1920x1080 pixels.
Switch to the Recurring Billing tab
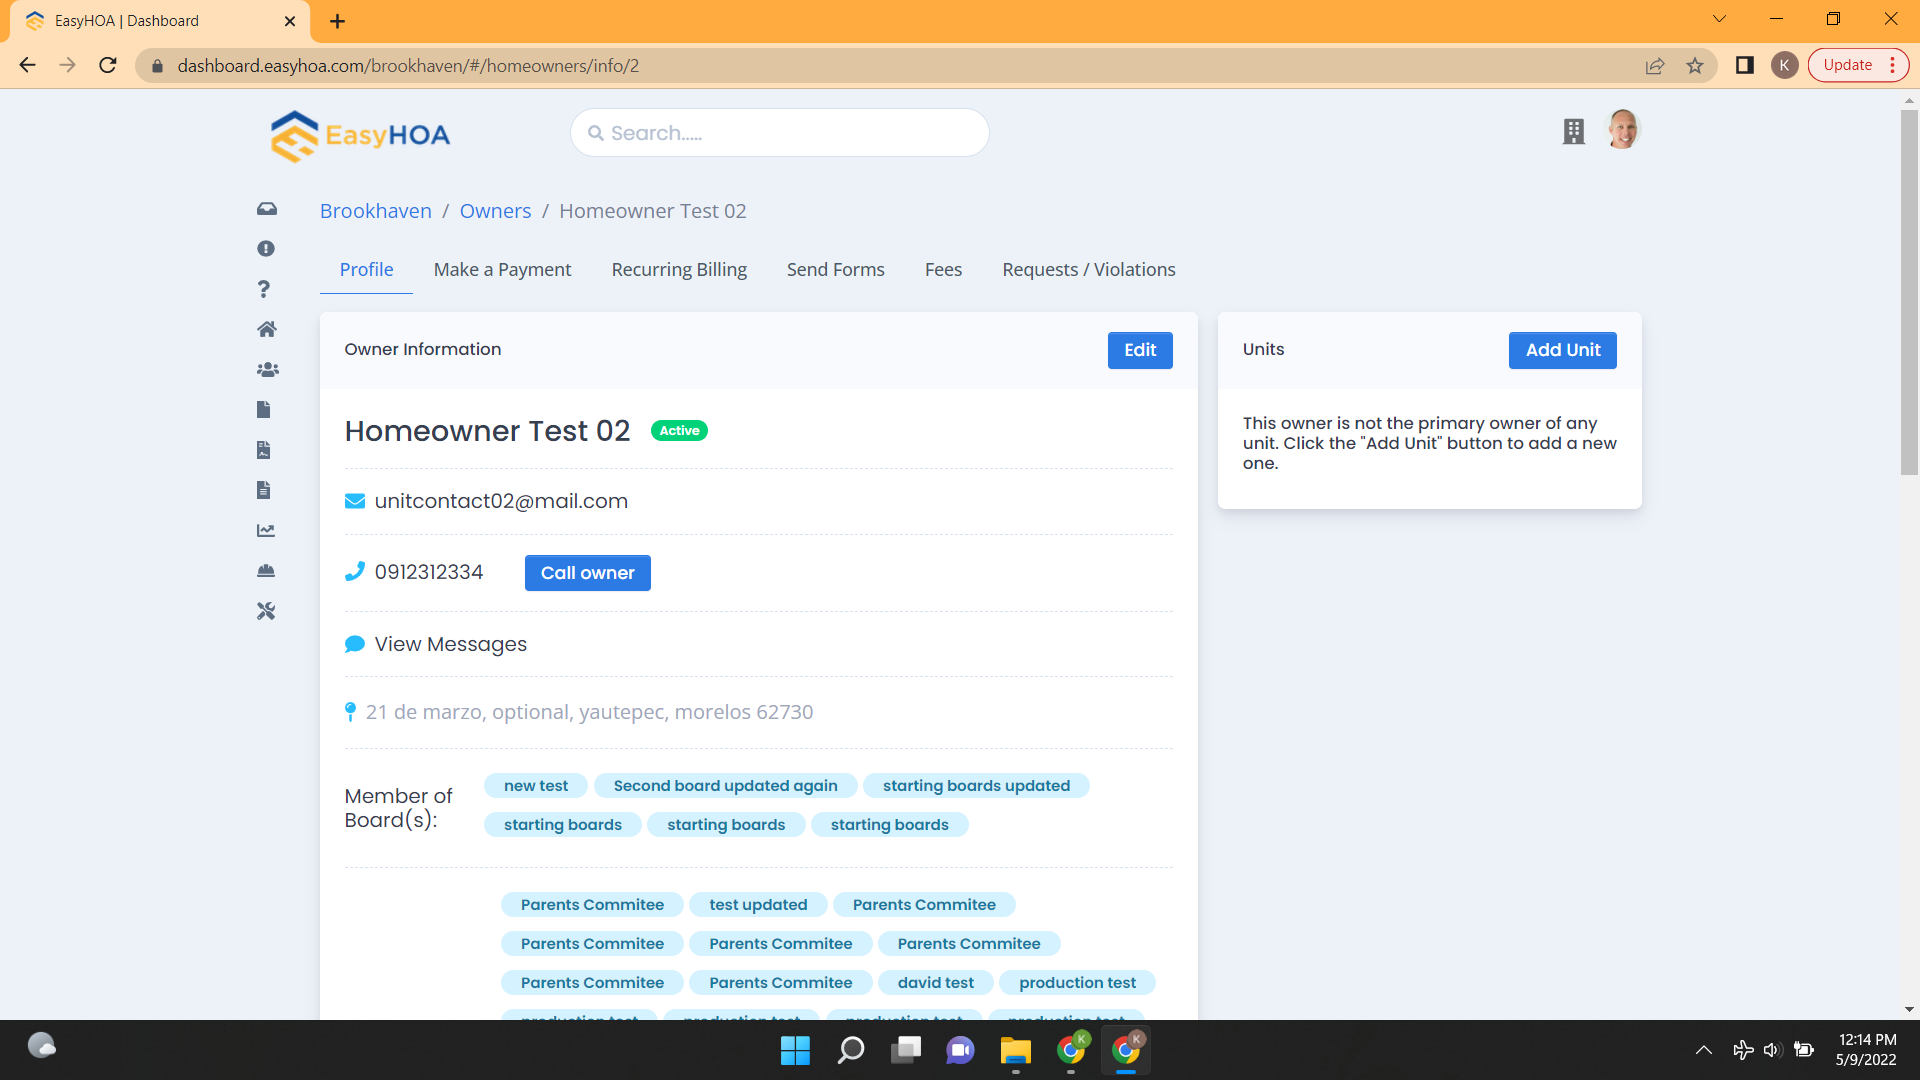coord(679,269)
